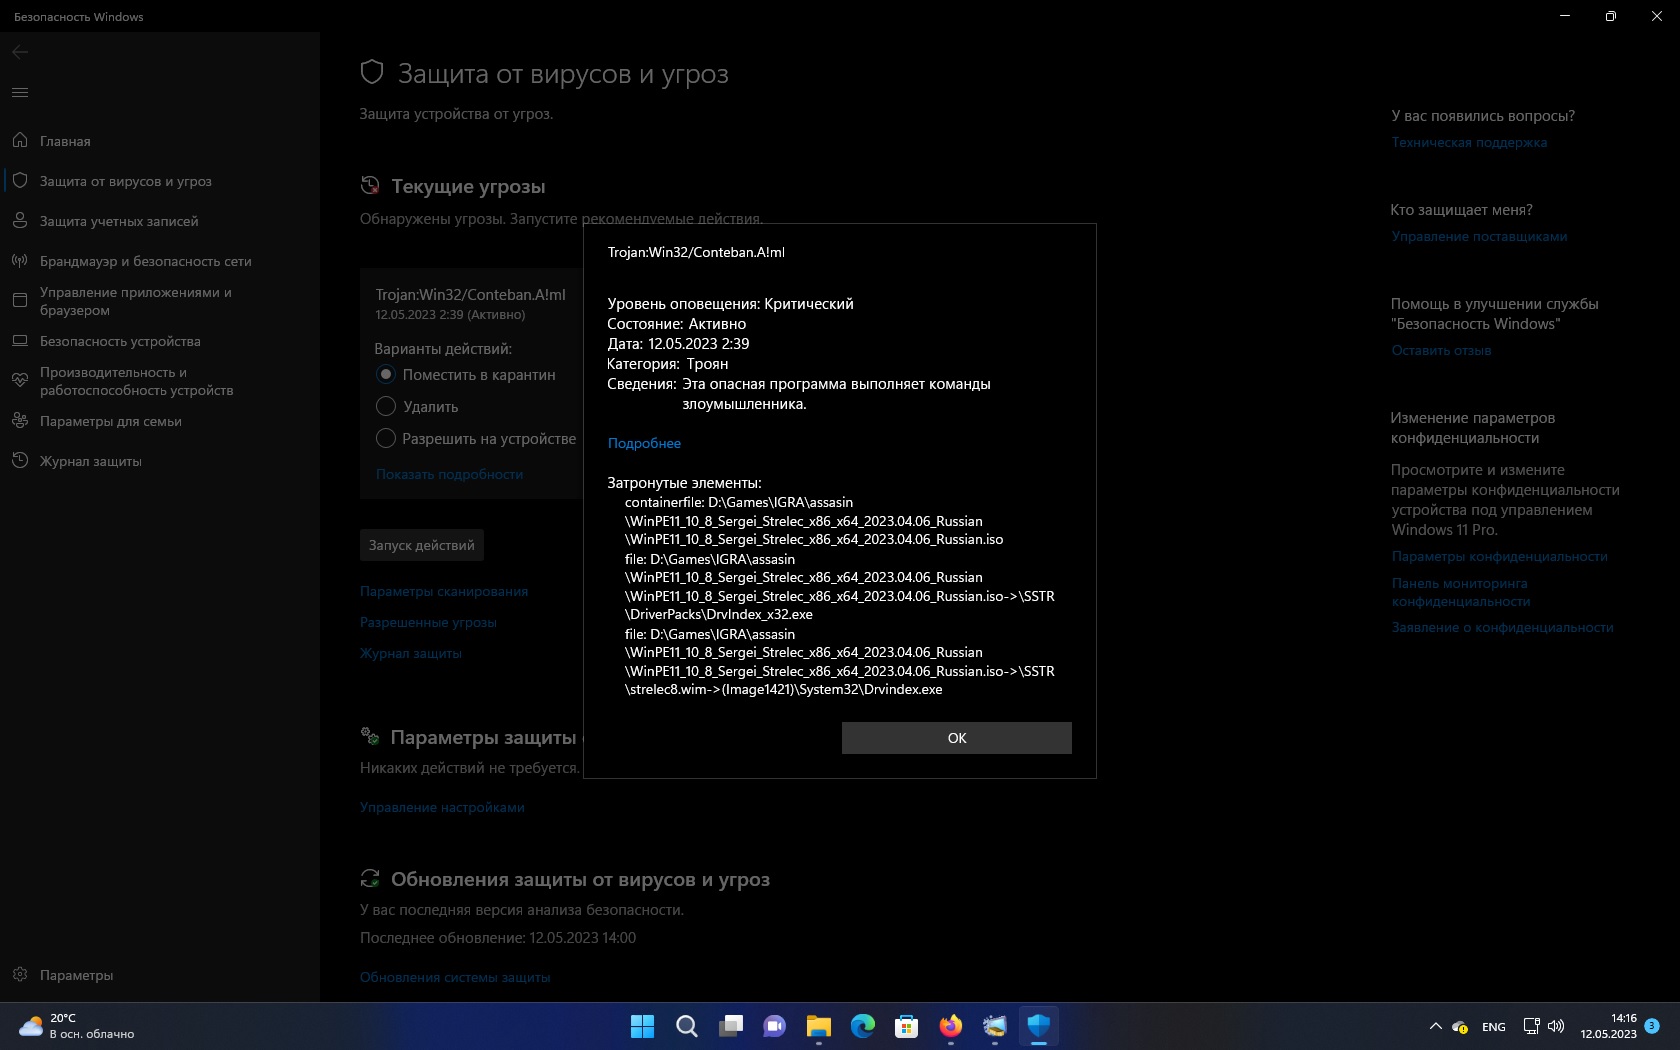Open the clock showing 14:16

[x=1608, y=1026]
